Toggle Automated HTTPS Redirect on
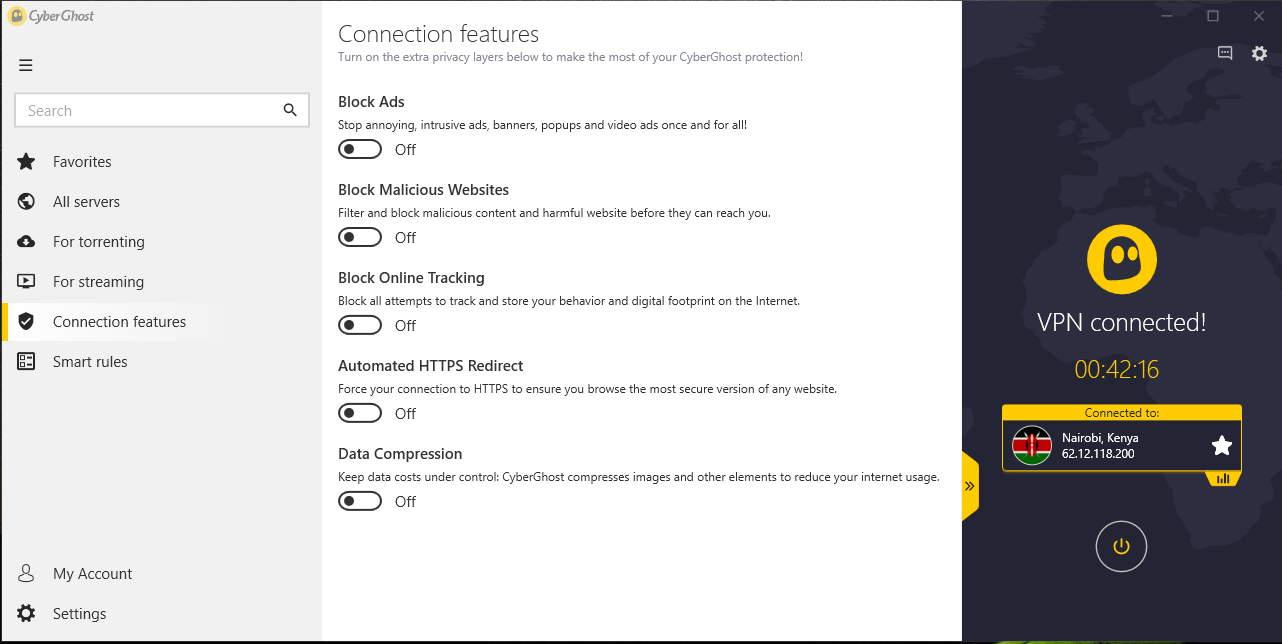Screen dimensions: 1282x644 click(x=360, y=414)
